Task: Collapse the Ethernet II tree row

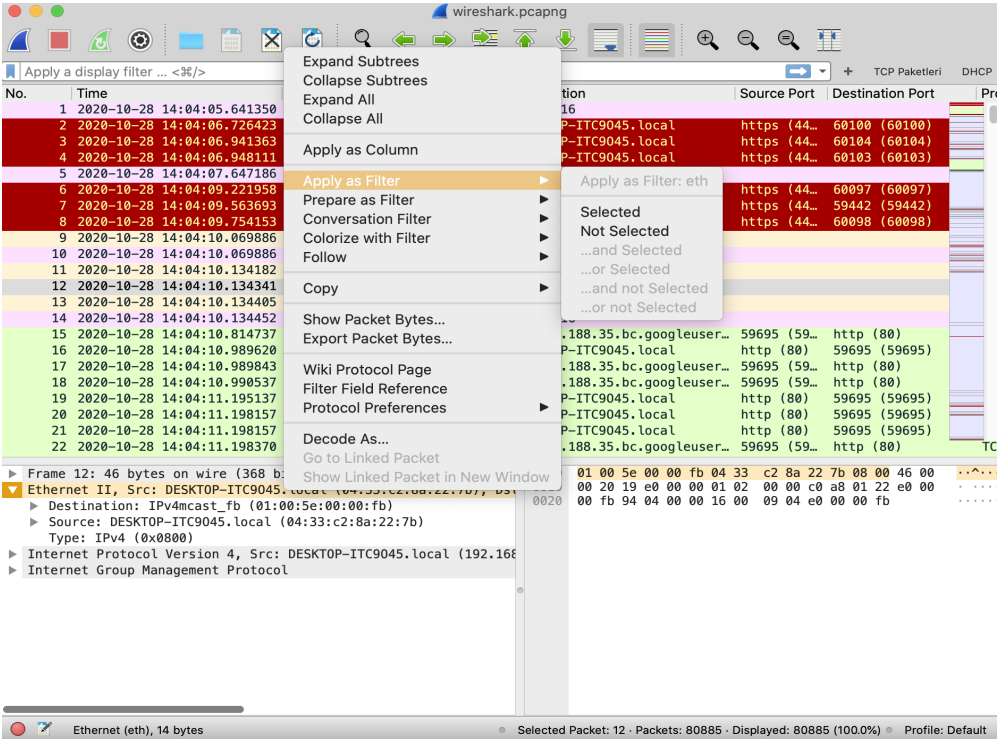Action: coord(12,490)
